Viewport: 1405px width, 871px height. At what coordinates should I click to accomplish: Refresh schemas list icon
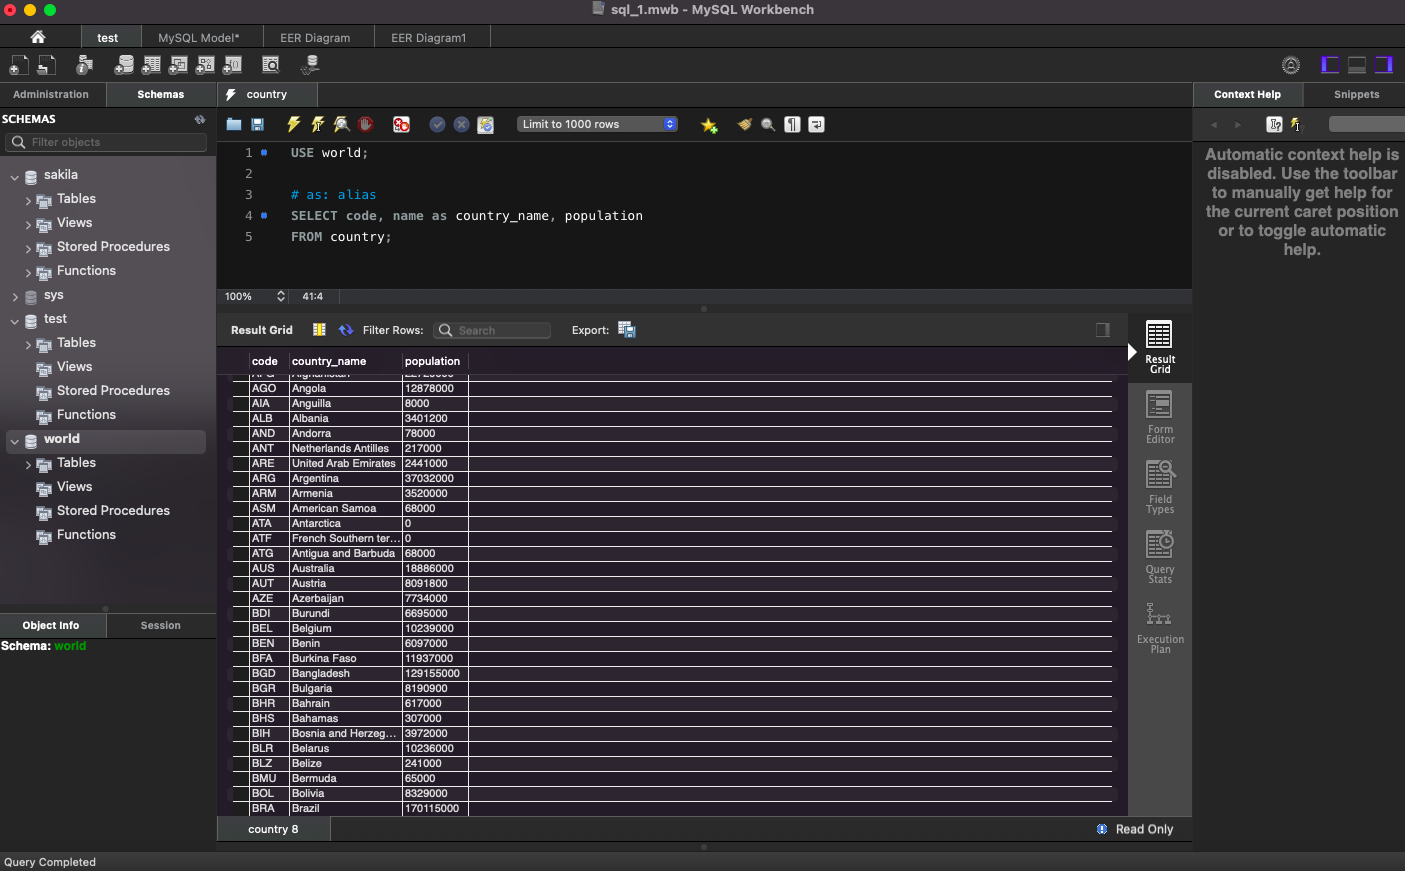coord(200,119)
